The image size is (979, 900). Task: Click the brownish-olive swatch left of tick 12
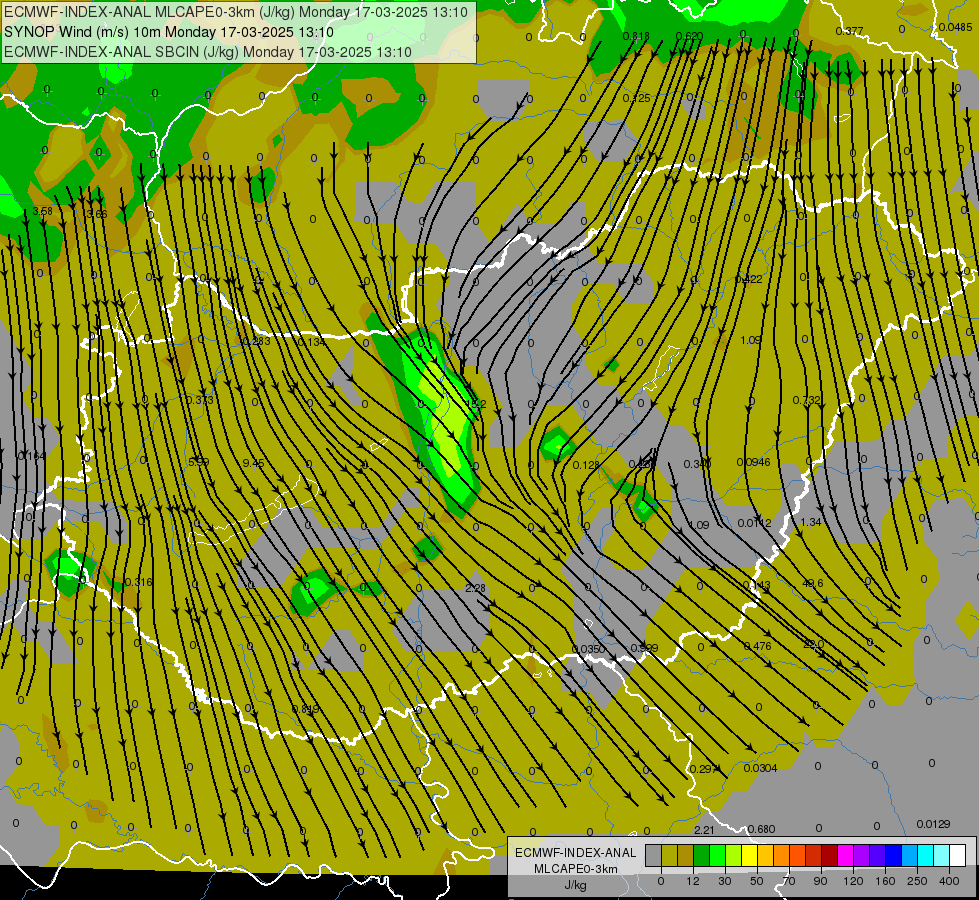(686, 855)
